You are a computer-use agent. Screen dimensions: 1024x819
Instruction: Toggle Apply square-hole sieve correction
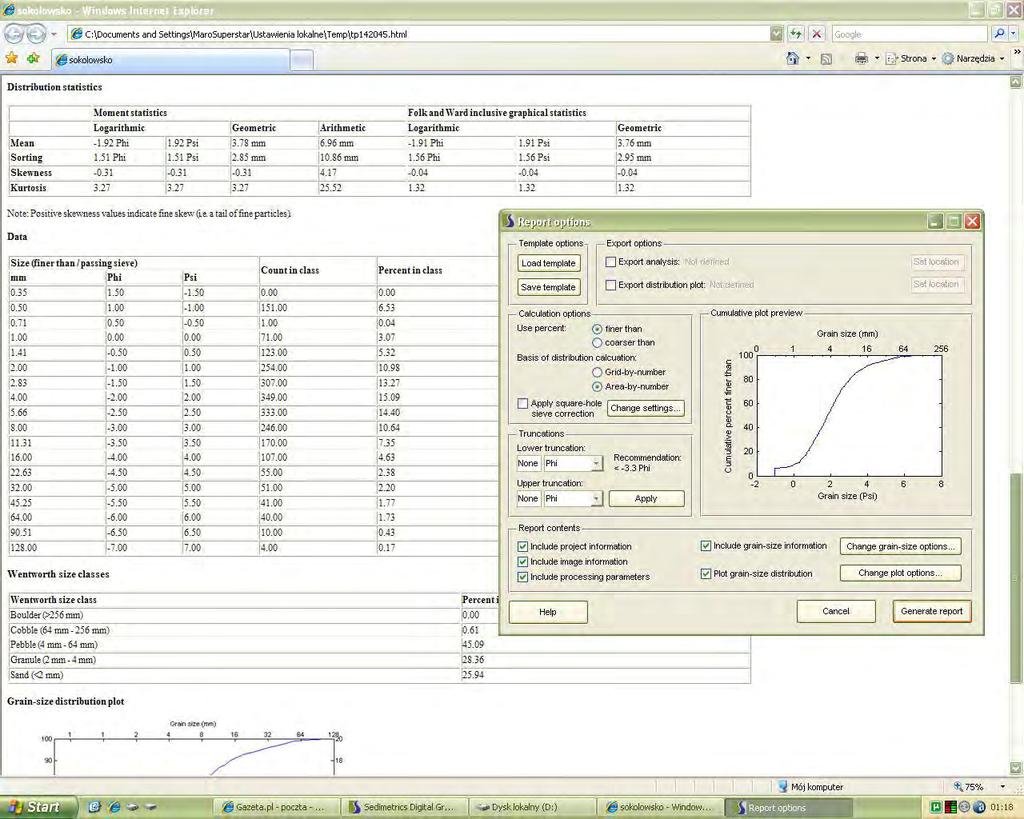click(x=522, y=404)
